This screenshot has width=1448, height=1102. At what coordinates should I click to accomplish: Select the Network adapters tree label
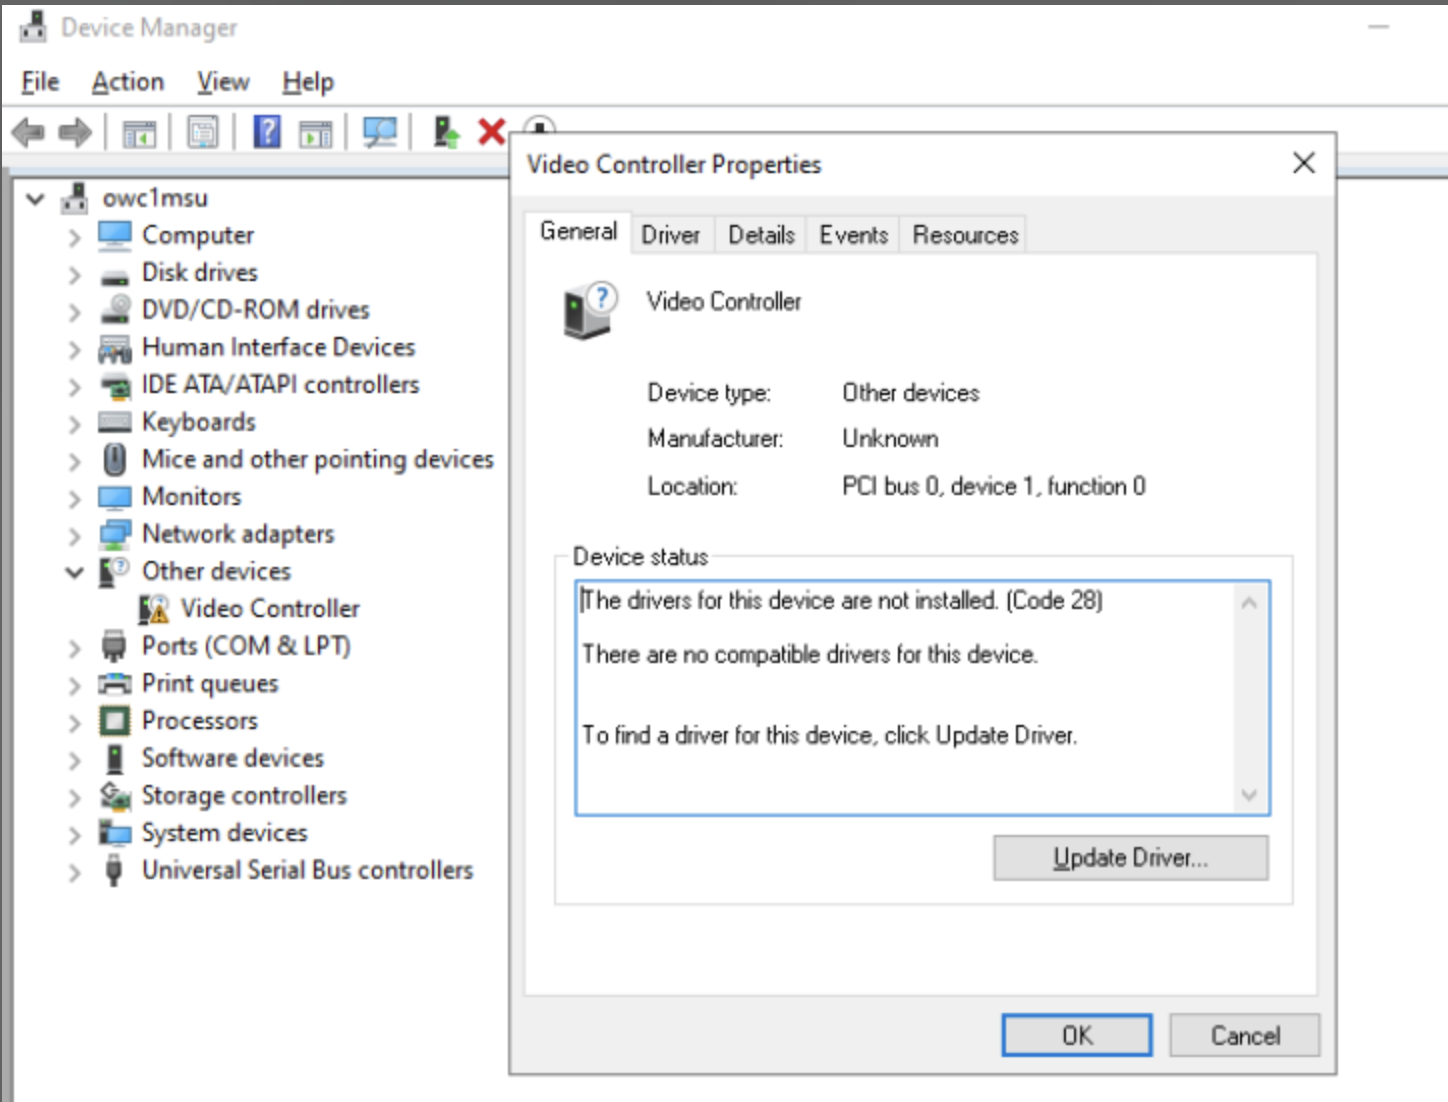click(x=238, y=534)
